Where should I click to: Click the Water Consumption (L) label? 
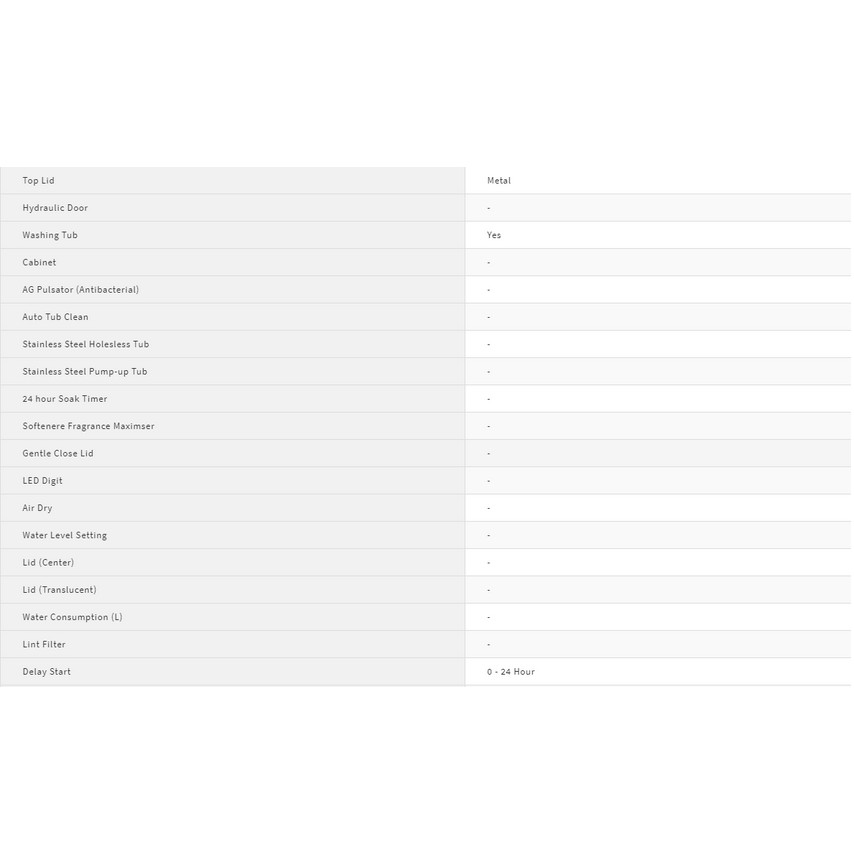click(x=72, y=617)
